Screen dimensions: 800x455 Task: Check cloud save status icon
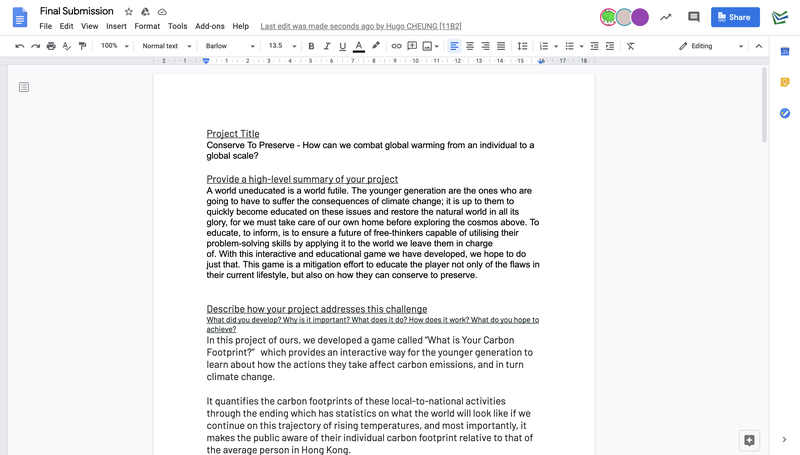162,12
